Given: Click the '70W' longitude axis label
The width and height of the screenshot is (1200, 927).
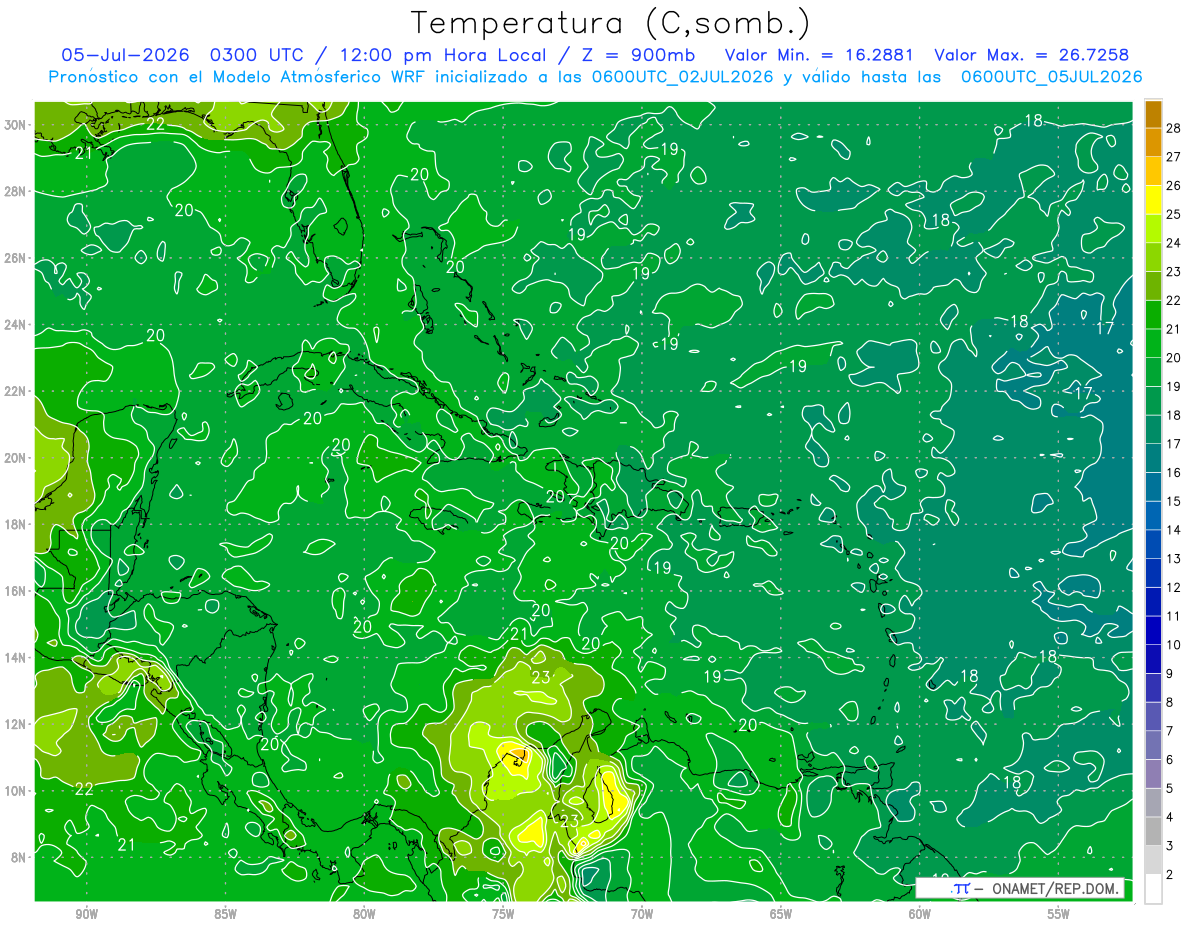Looking at the screenshot, I should (x=642, y=914).
